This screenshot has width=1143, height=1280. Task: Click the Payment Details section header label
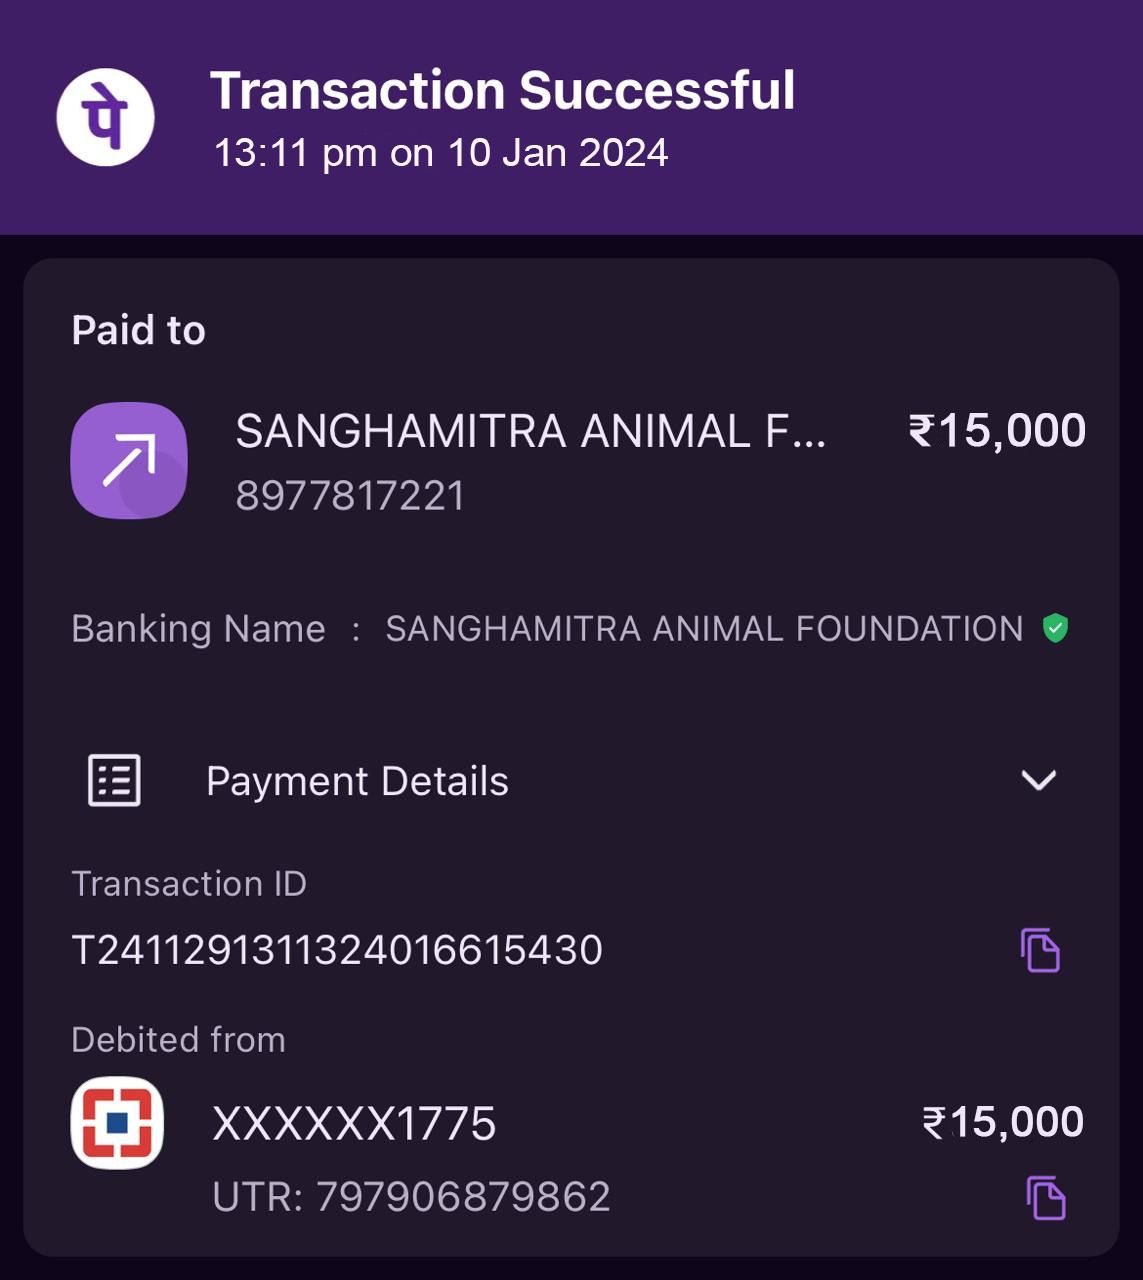357,781
